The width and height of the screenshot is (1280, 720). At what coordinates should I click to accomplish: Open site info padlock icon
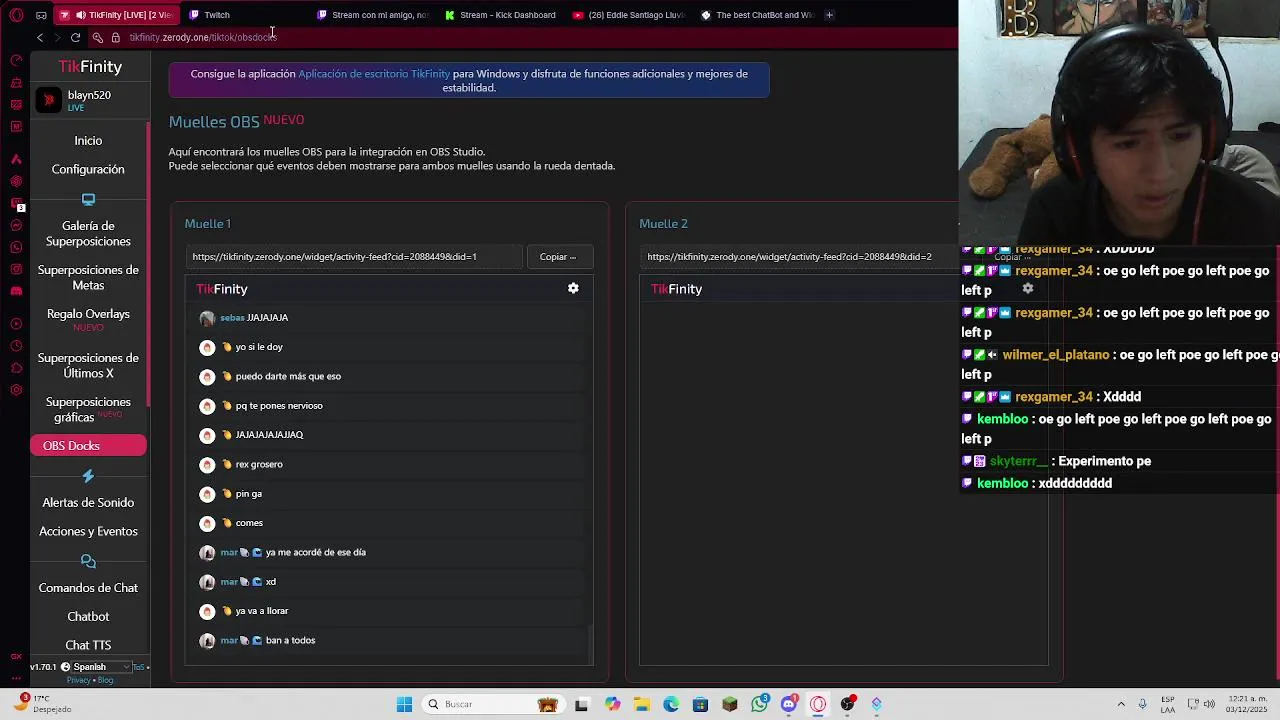pyautogui.click(x=115, y=37)
